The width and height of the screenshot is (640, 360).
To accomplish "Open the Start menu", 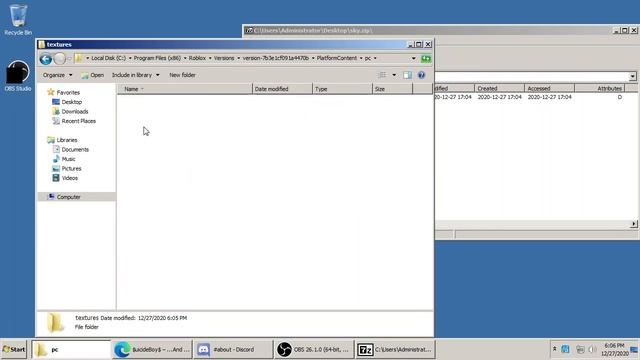I will (x=14, y=349).
